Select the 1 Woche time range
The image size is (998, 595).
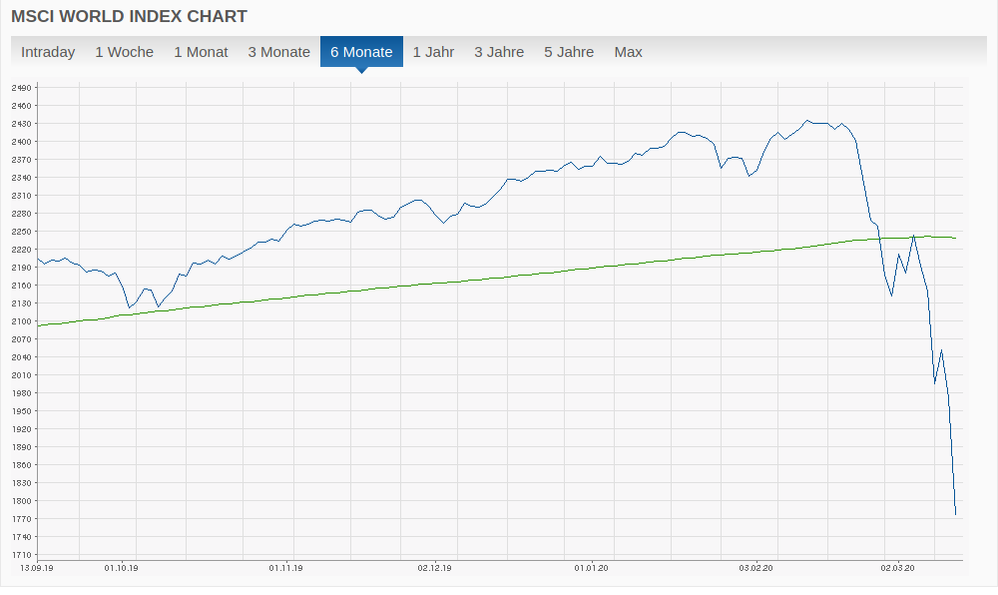124,52
